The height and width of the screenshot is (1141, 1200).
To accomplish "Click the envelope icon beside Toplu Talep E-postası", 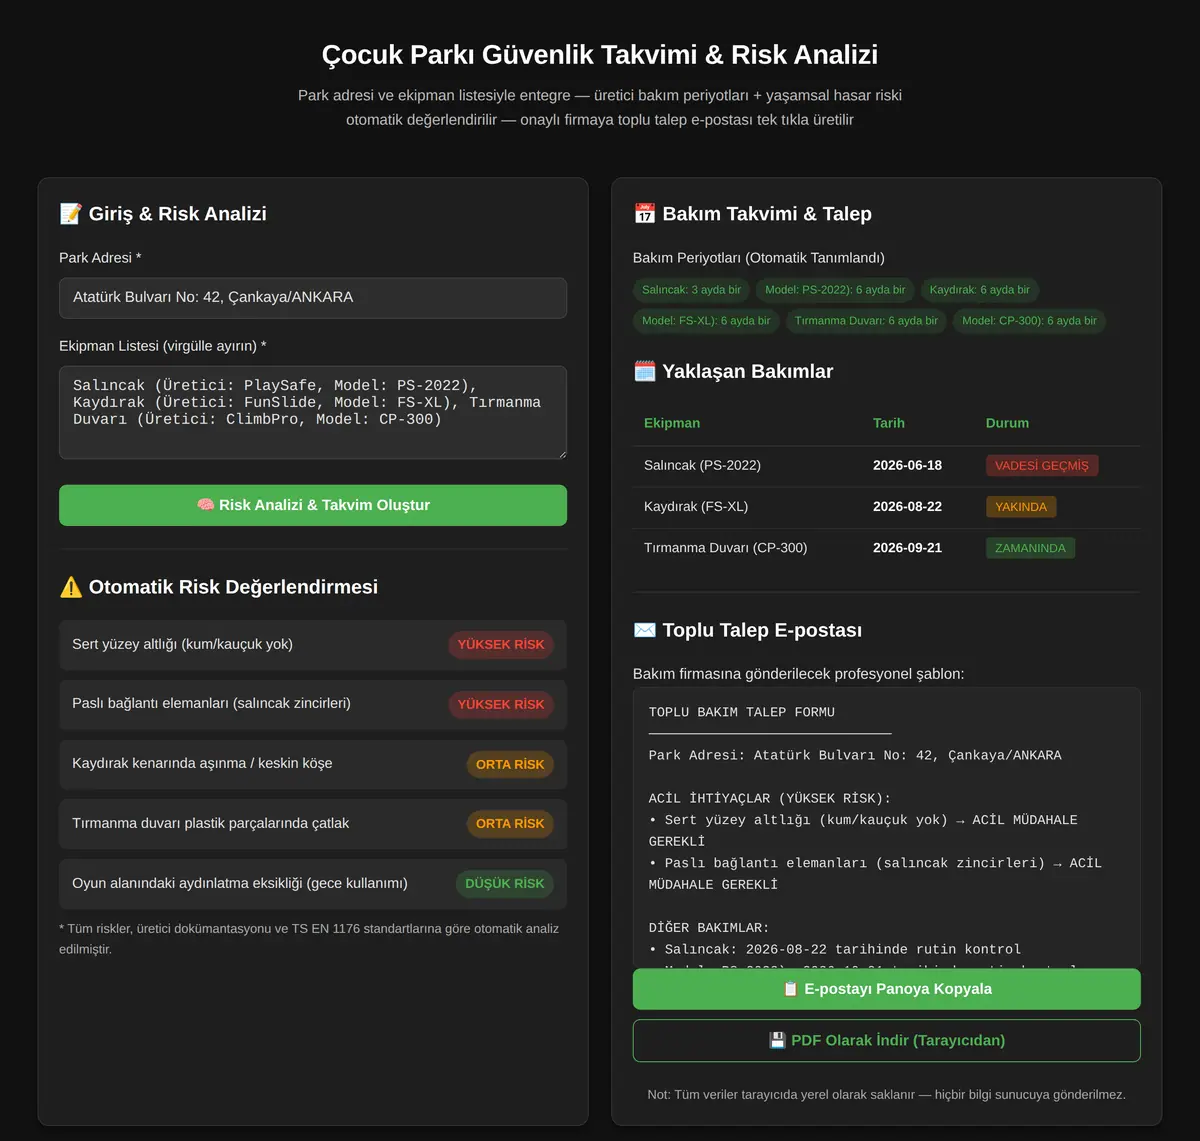I will 644,630.
